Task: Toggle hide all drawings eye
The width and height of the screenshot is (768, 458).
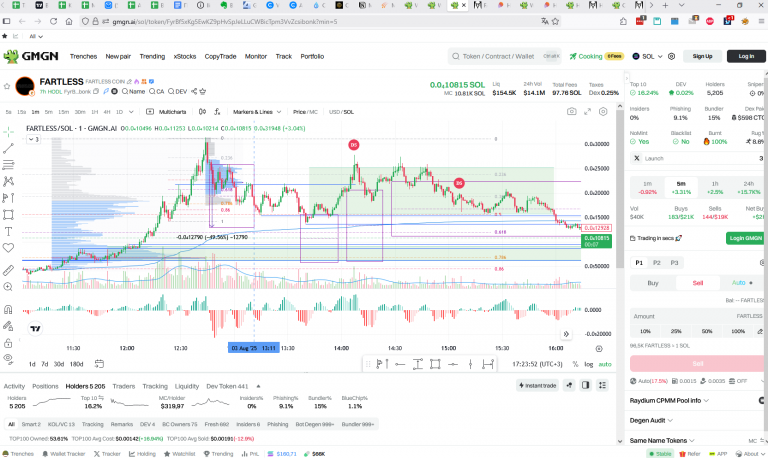Action: (8, 359)
